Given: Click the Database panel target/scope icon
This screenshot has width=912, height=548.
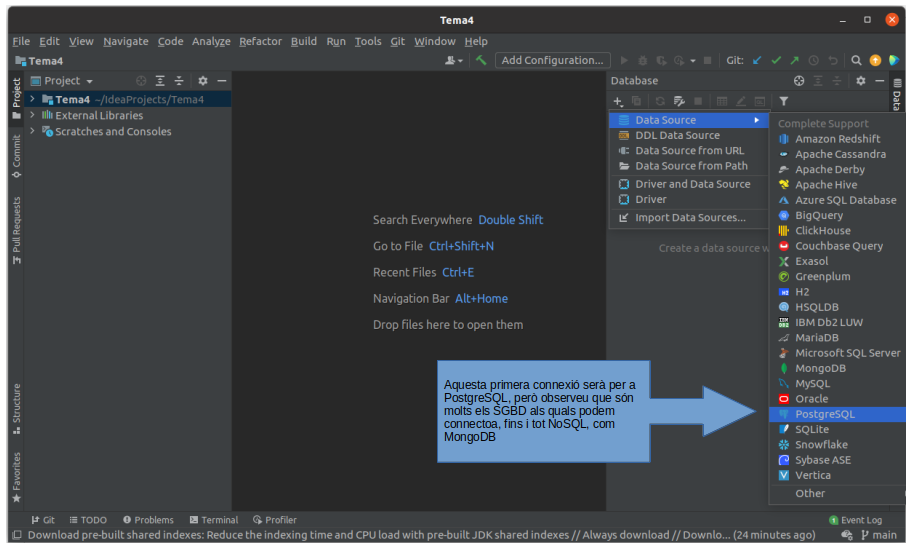Looking at the screenshot, I should (799, 81).
